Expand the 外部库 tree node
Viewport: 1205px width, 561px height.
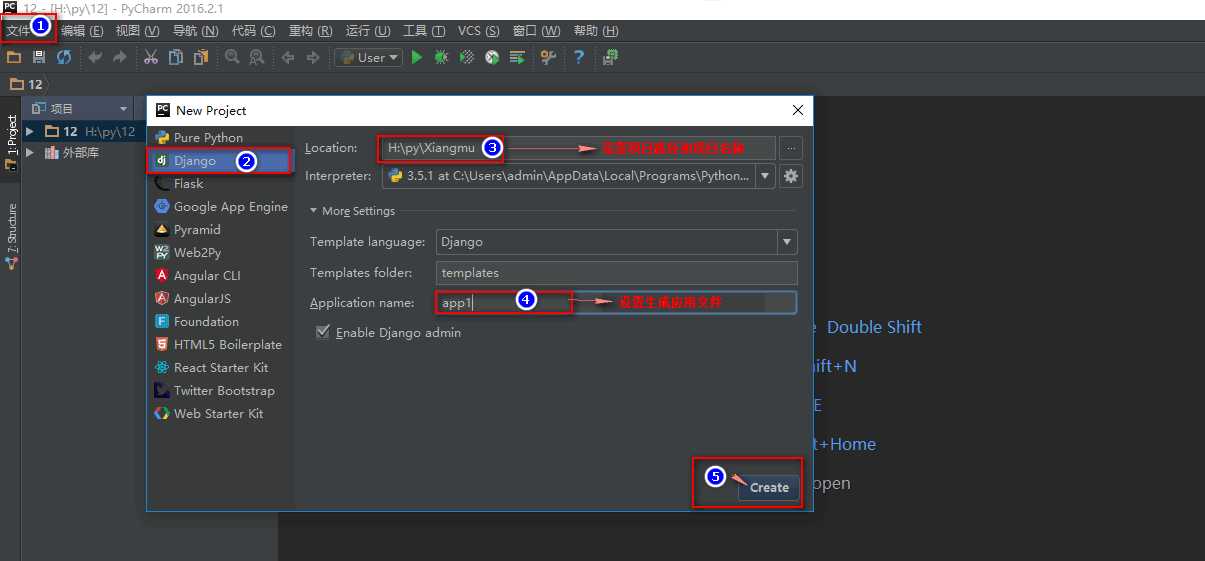30,153
